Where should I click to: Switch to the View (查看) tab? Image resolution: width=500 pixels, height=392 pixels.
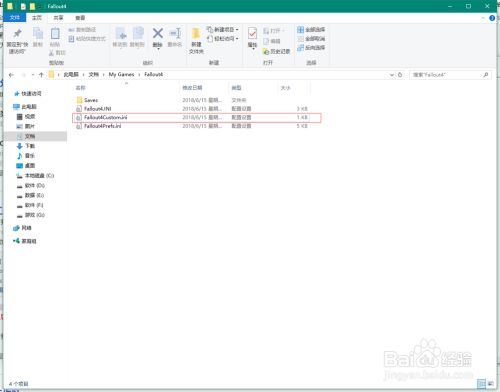point(80,18)
